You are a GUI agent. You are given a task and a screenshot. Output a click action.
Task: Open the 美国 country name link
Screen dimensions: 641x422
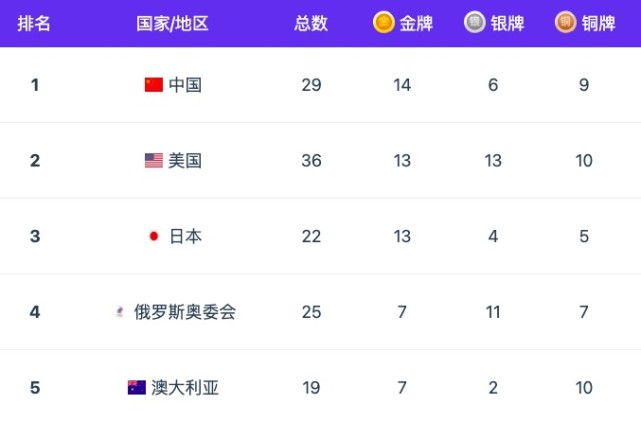185,161
